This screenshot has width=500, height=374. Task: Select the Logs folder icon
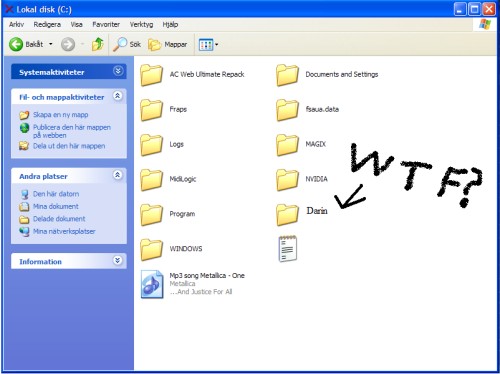pos(151,145)
